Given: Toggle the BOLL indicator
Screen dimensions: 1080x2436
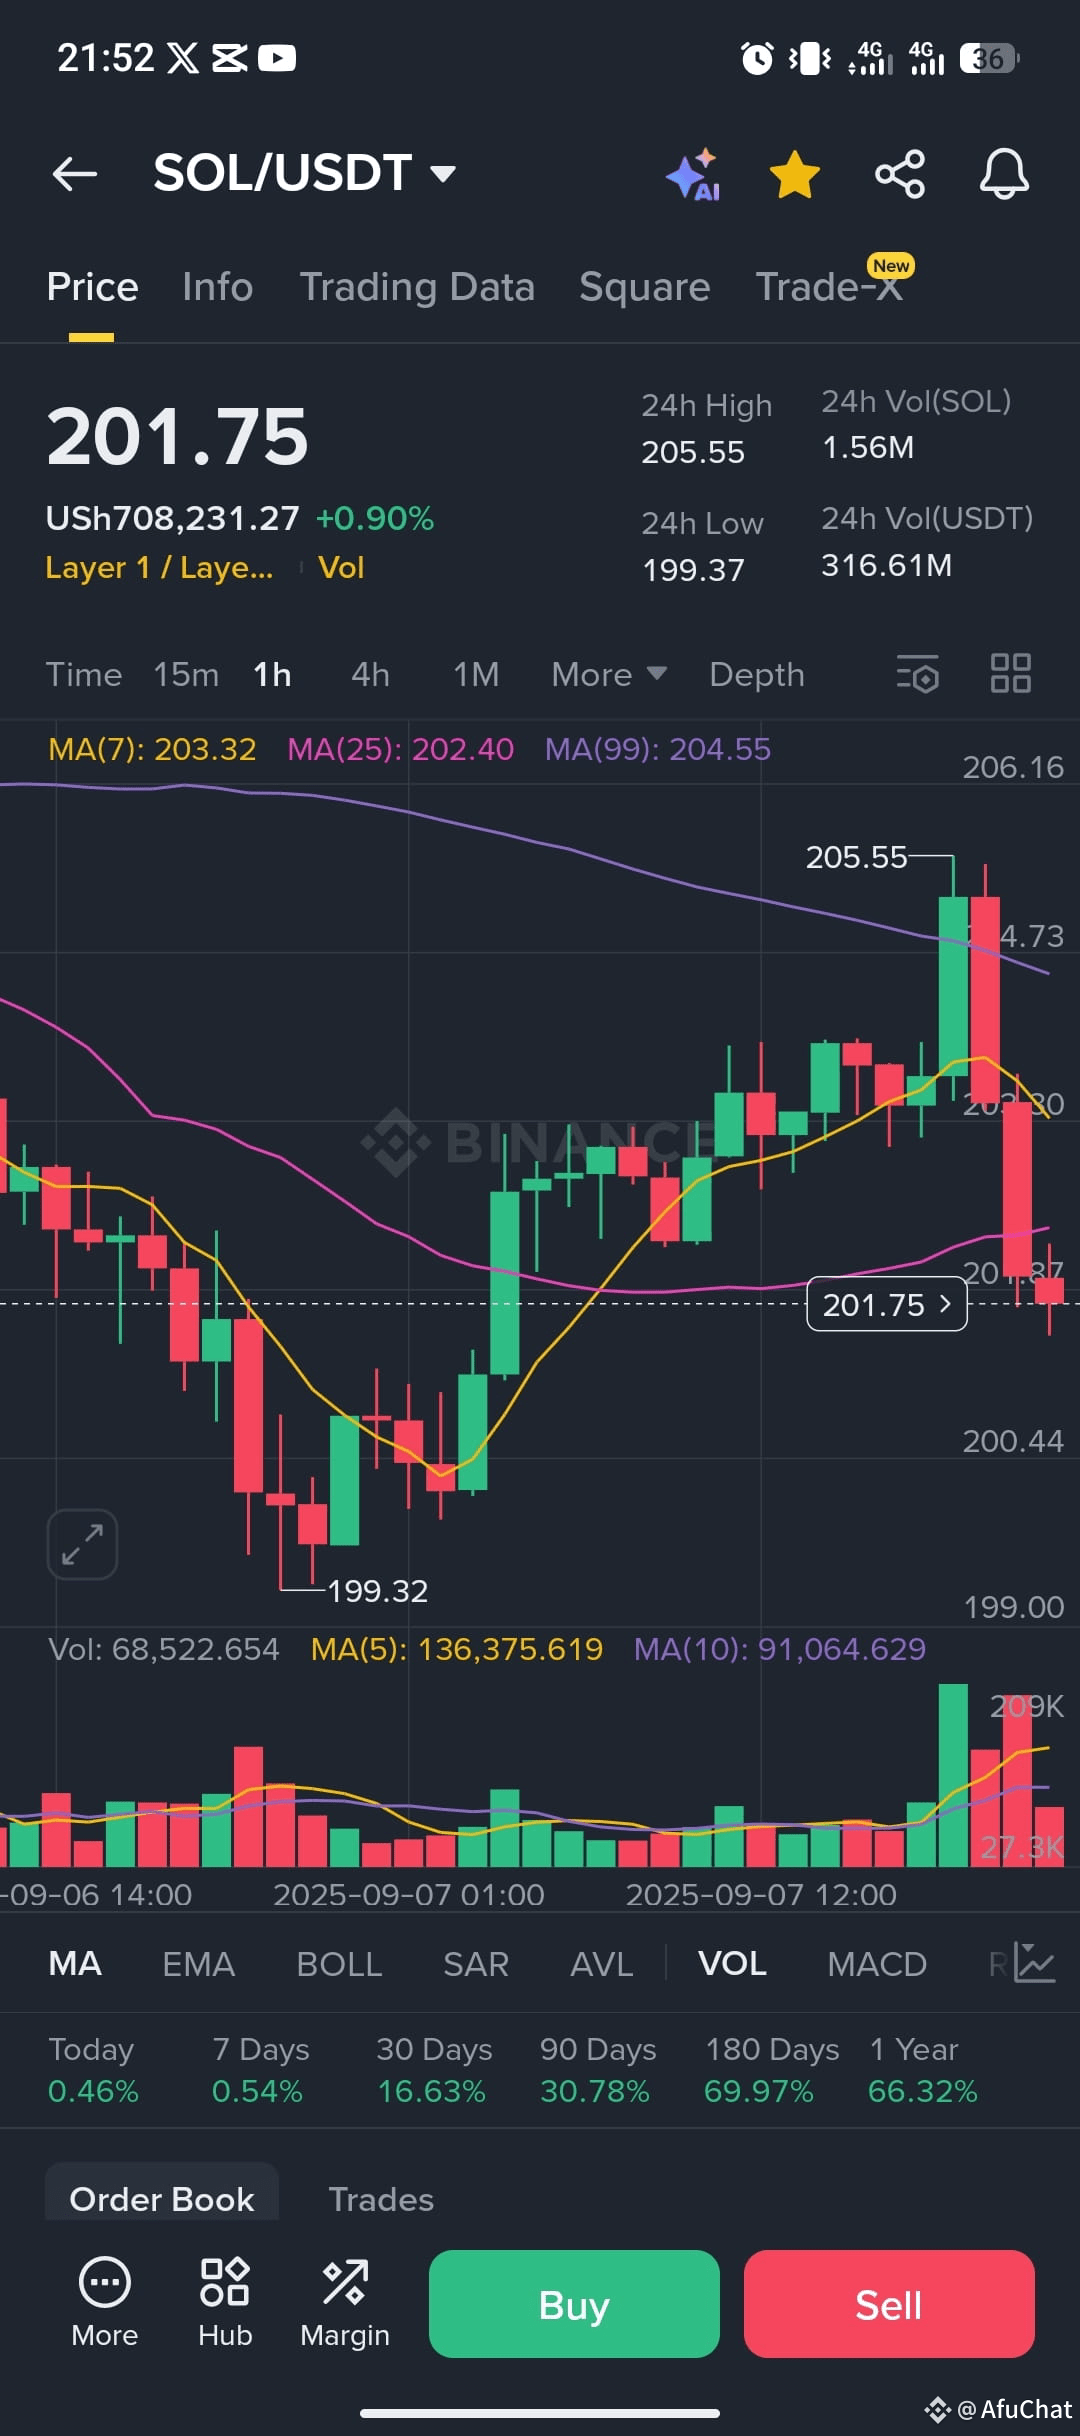Looking at the screenshot, I should pyautogui.click(x=339, y=1964).
